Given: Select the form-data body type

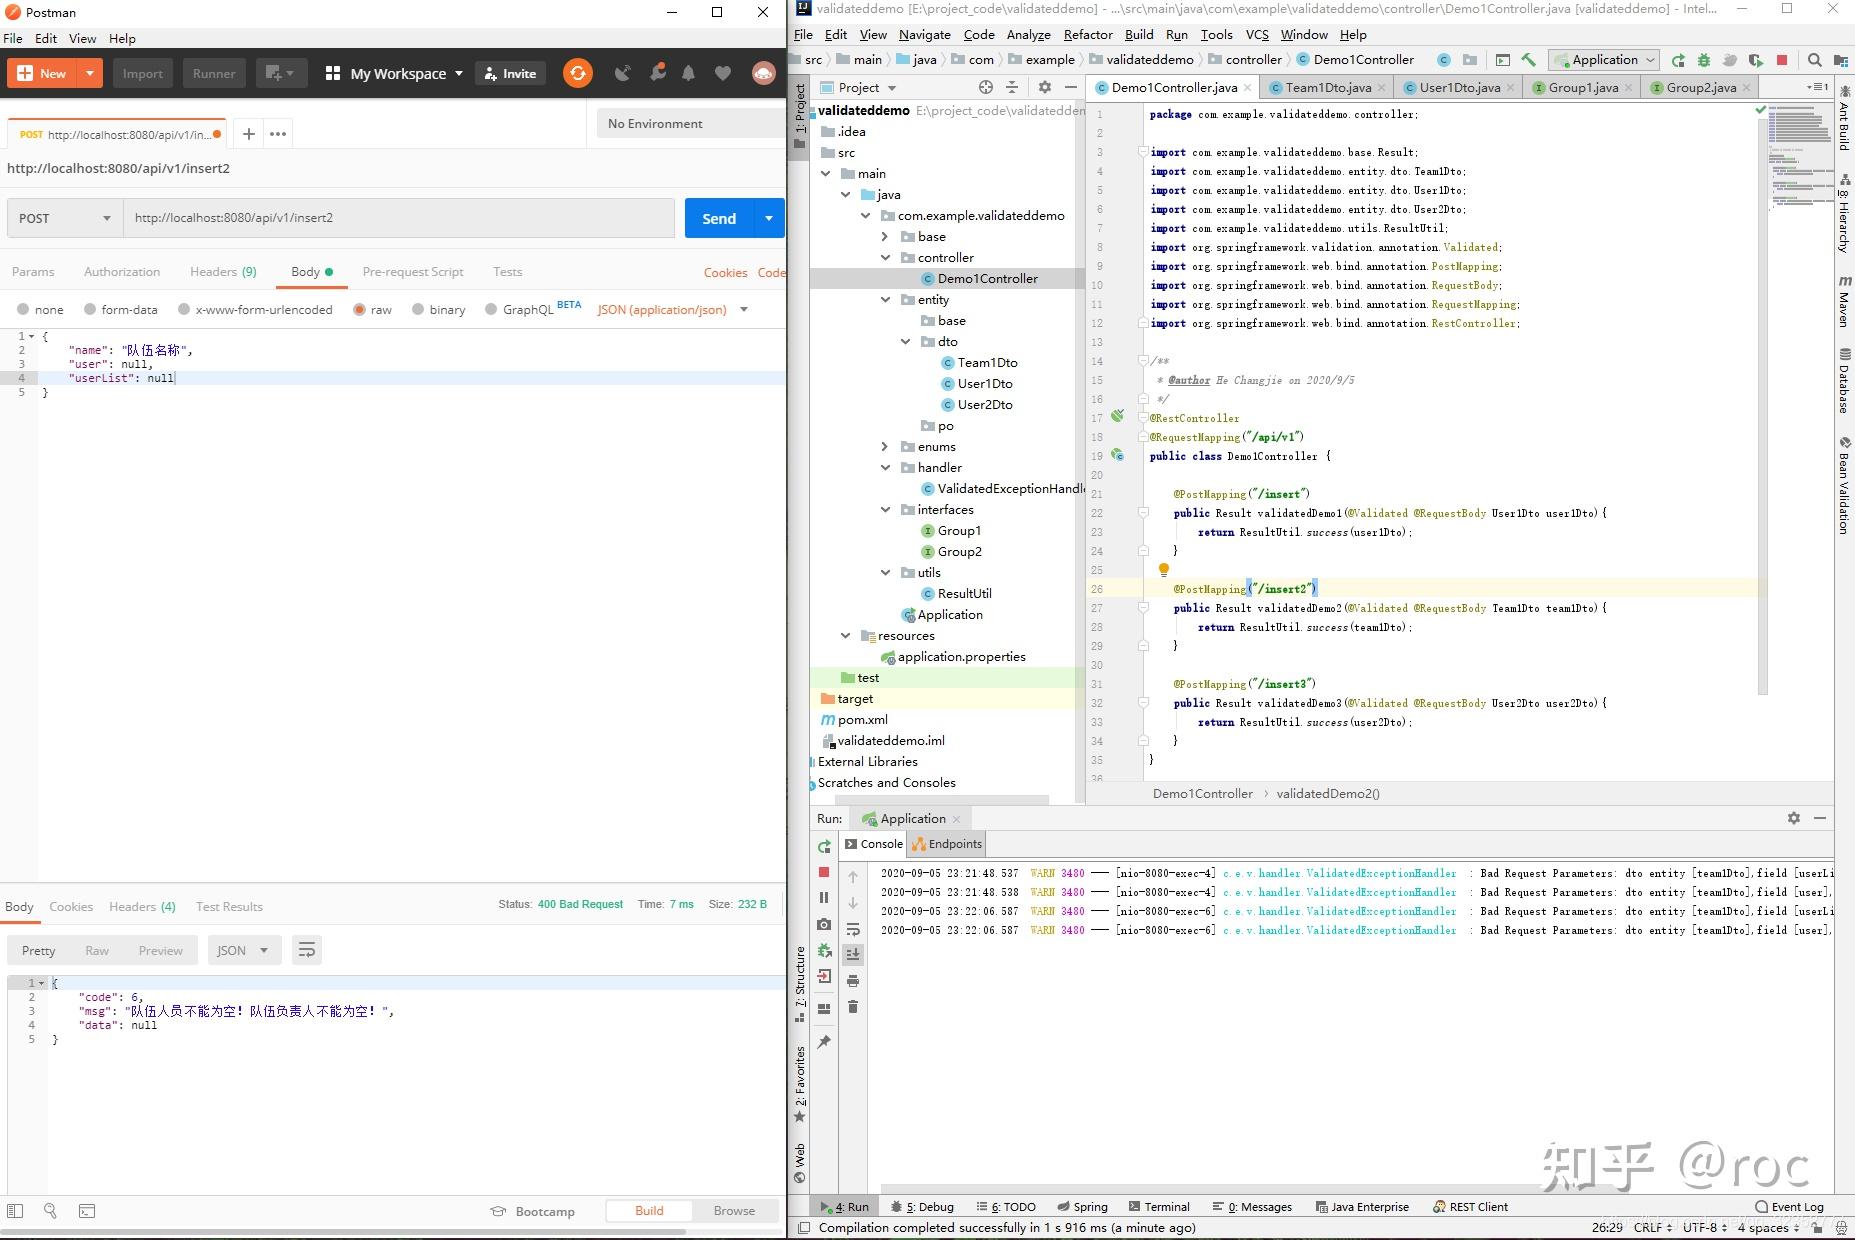Looking at the screenshot, I should [x=122, y=309].
